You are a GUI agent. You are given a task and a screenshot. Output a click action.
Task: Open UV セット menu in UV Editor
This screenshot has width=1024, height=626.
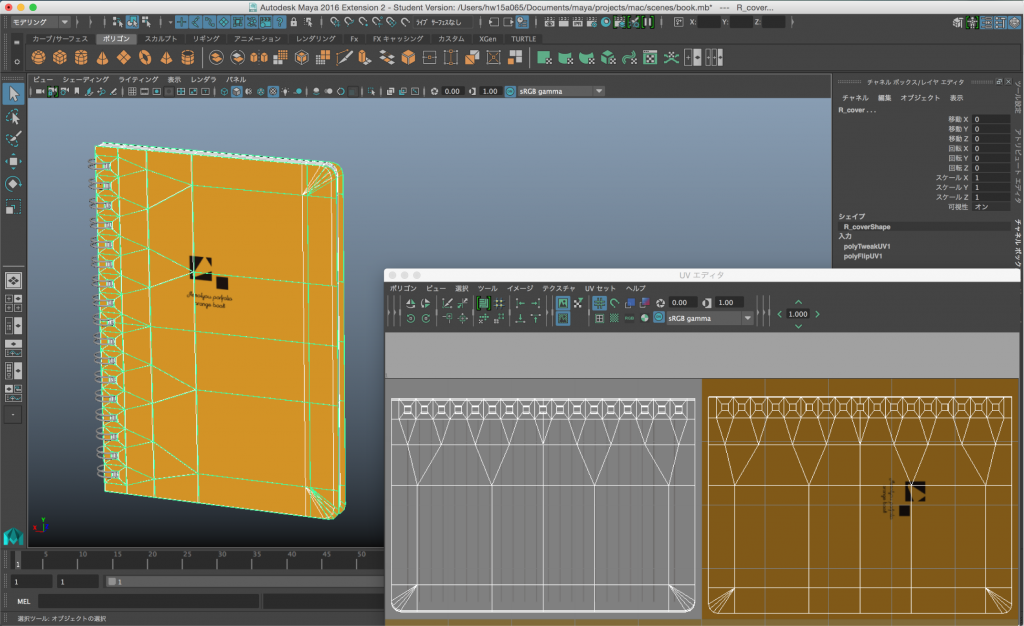(600, 289)
